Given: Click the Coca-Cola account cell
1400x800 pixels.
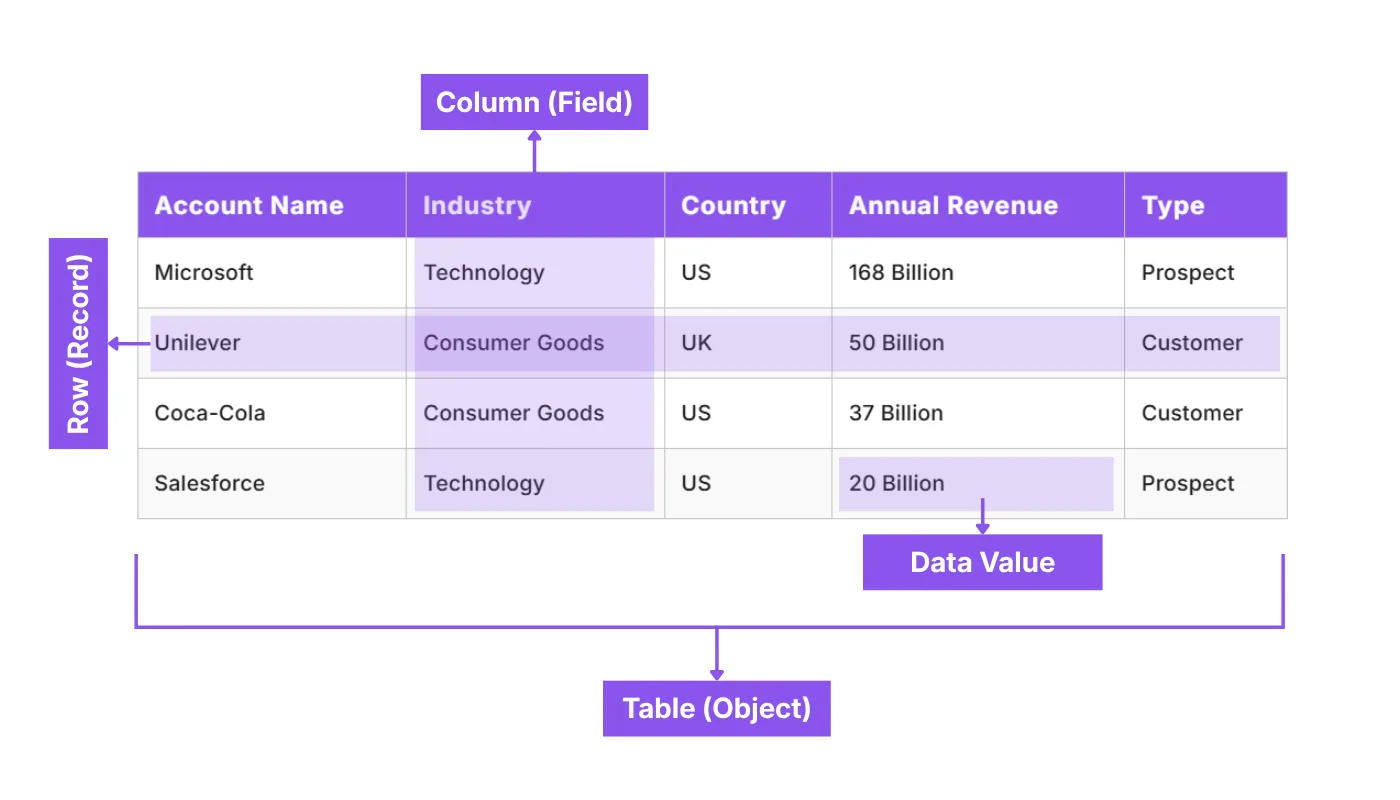Looking at the screenshot, I should point(210,413).
